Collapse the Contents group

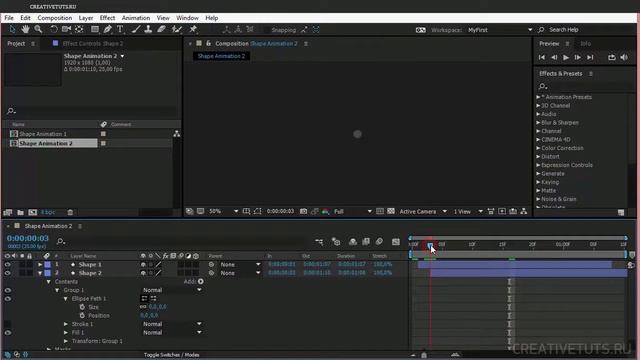click(49, 282)
